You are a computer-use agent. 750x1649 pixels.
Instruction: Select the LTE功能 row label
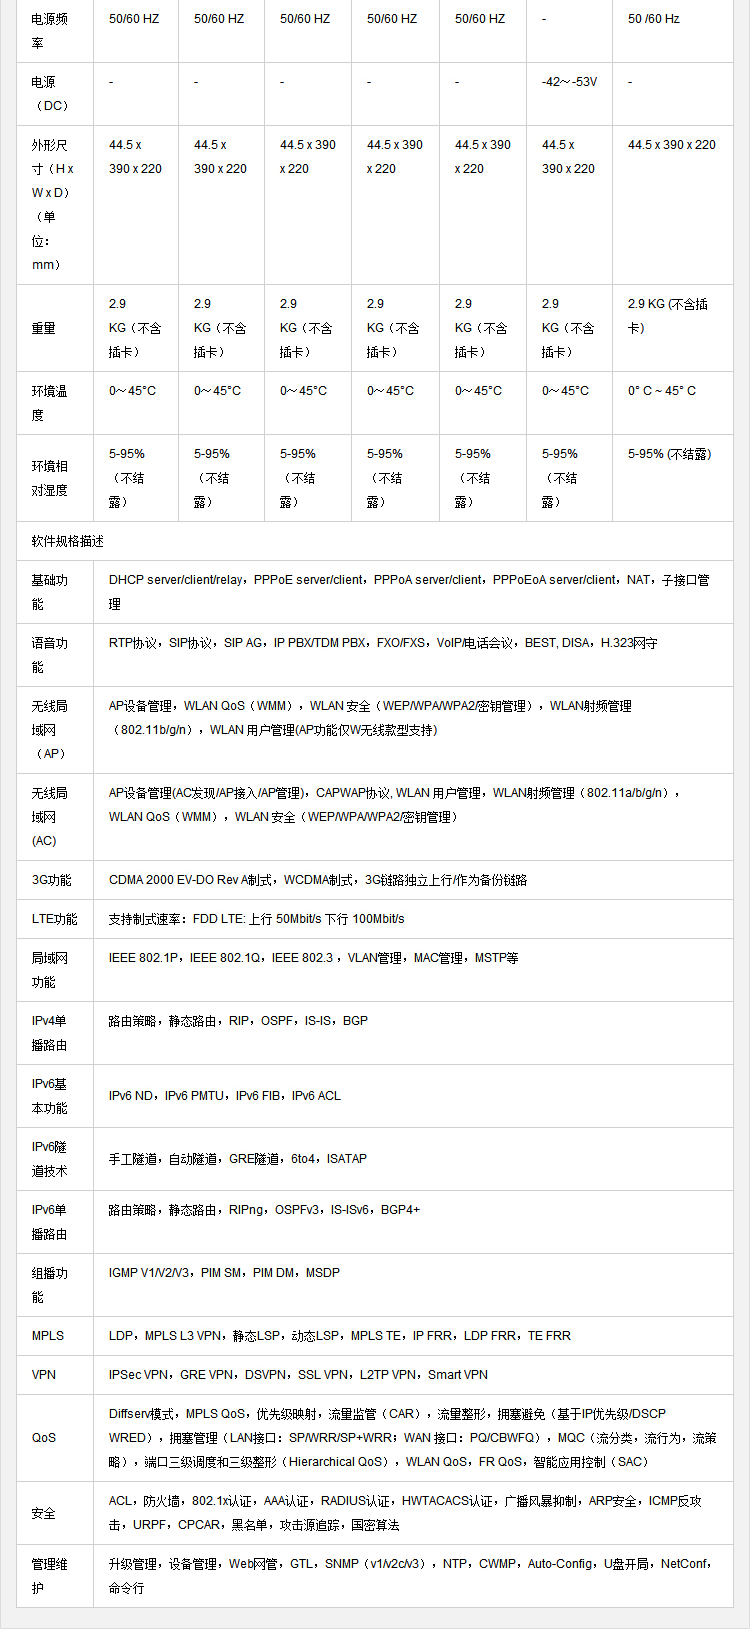click(54, 919)
